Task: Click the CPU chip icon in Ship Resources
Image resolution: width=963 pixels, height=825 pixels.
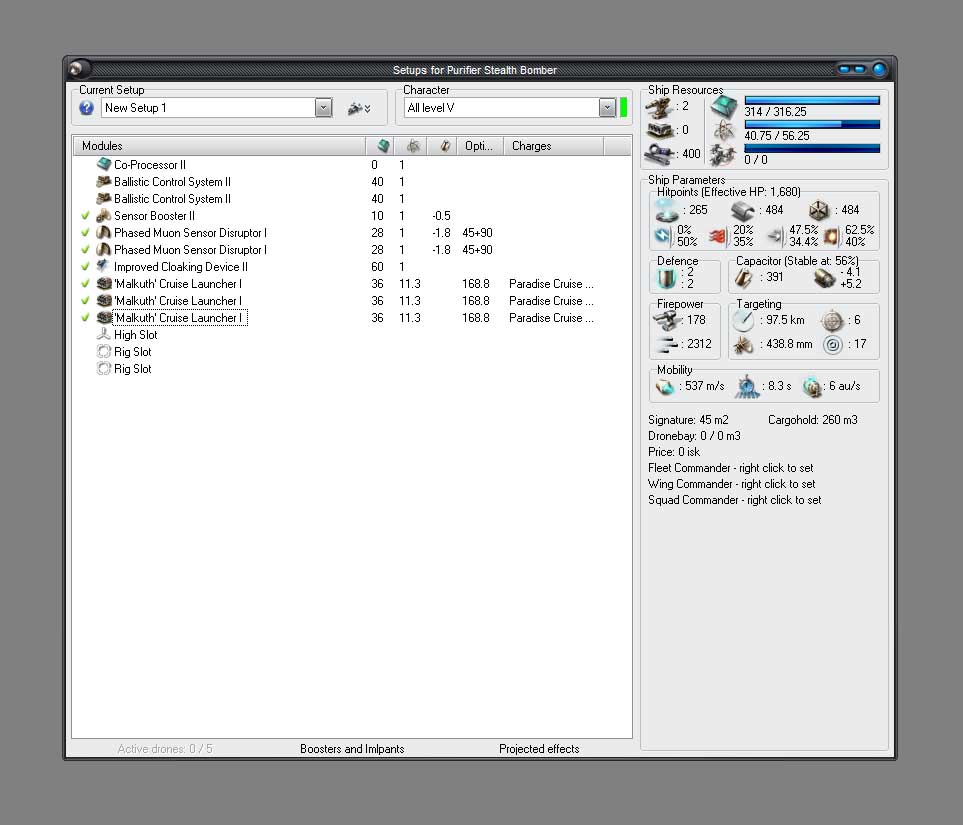Action: [725, 107]
